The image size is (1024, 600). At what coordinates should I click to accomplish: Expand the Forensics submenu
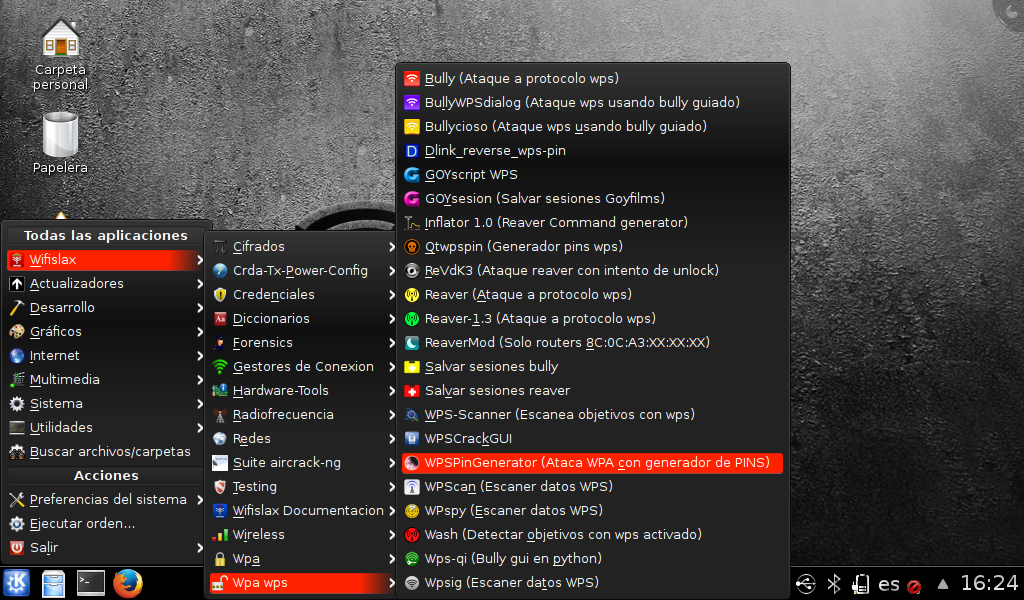click(x=304, y=343)
